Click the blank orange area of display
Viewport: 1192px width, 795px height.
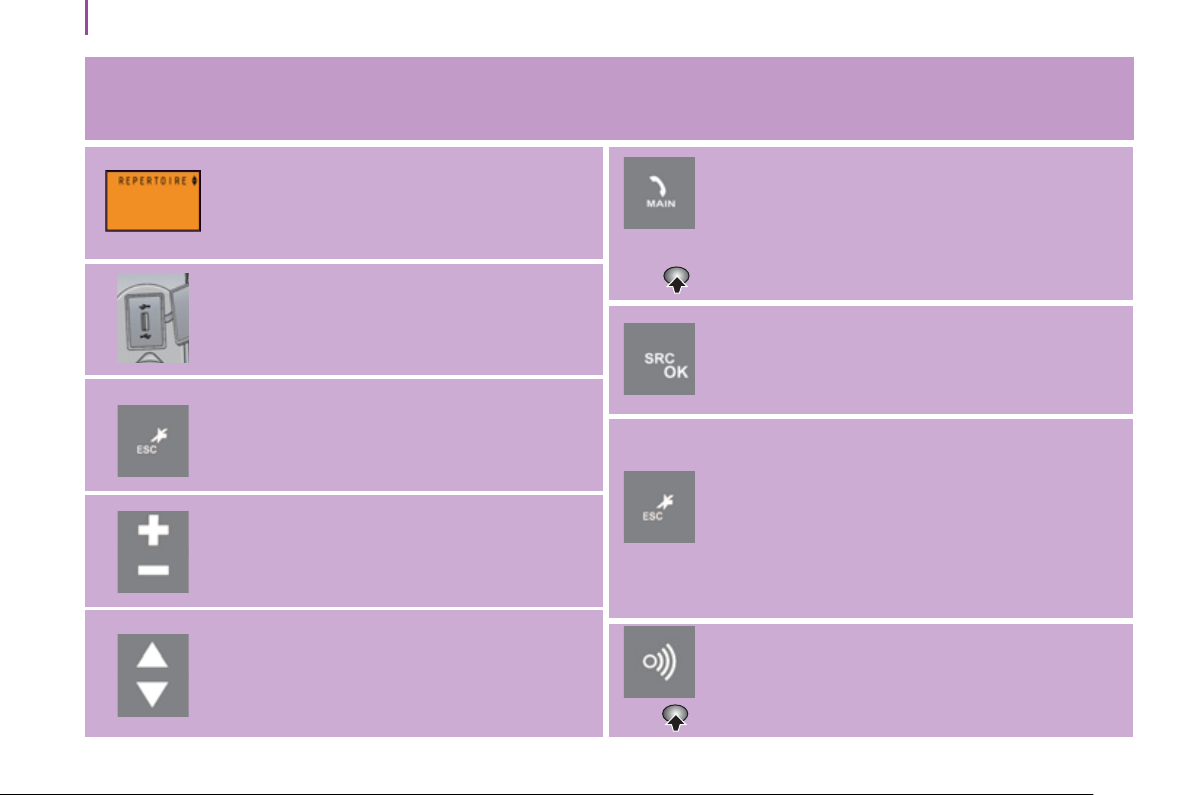153,208
